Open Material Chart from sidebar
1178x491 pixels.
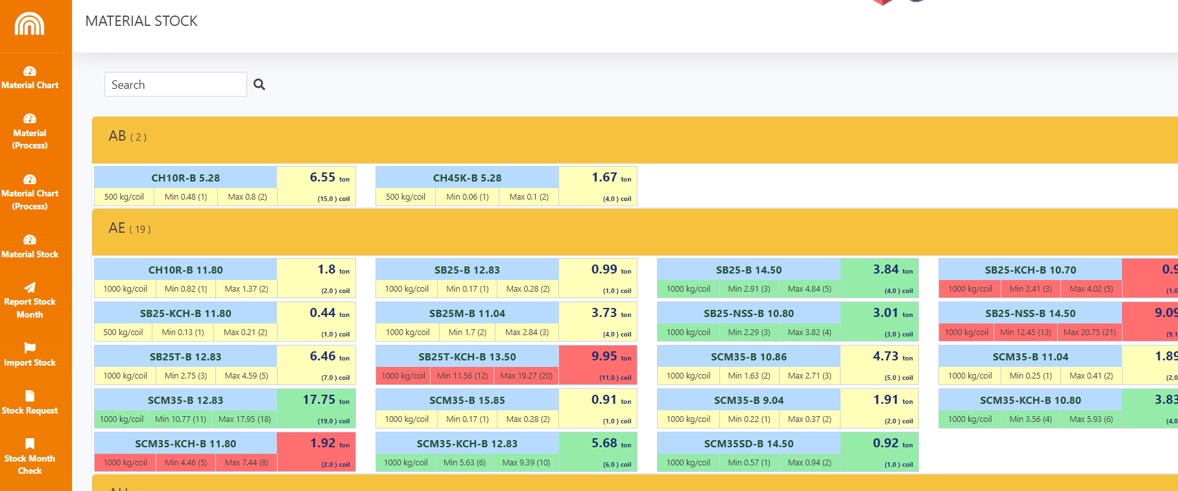[x=30, y=78]
